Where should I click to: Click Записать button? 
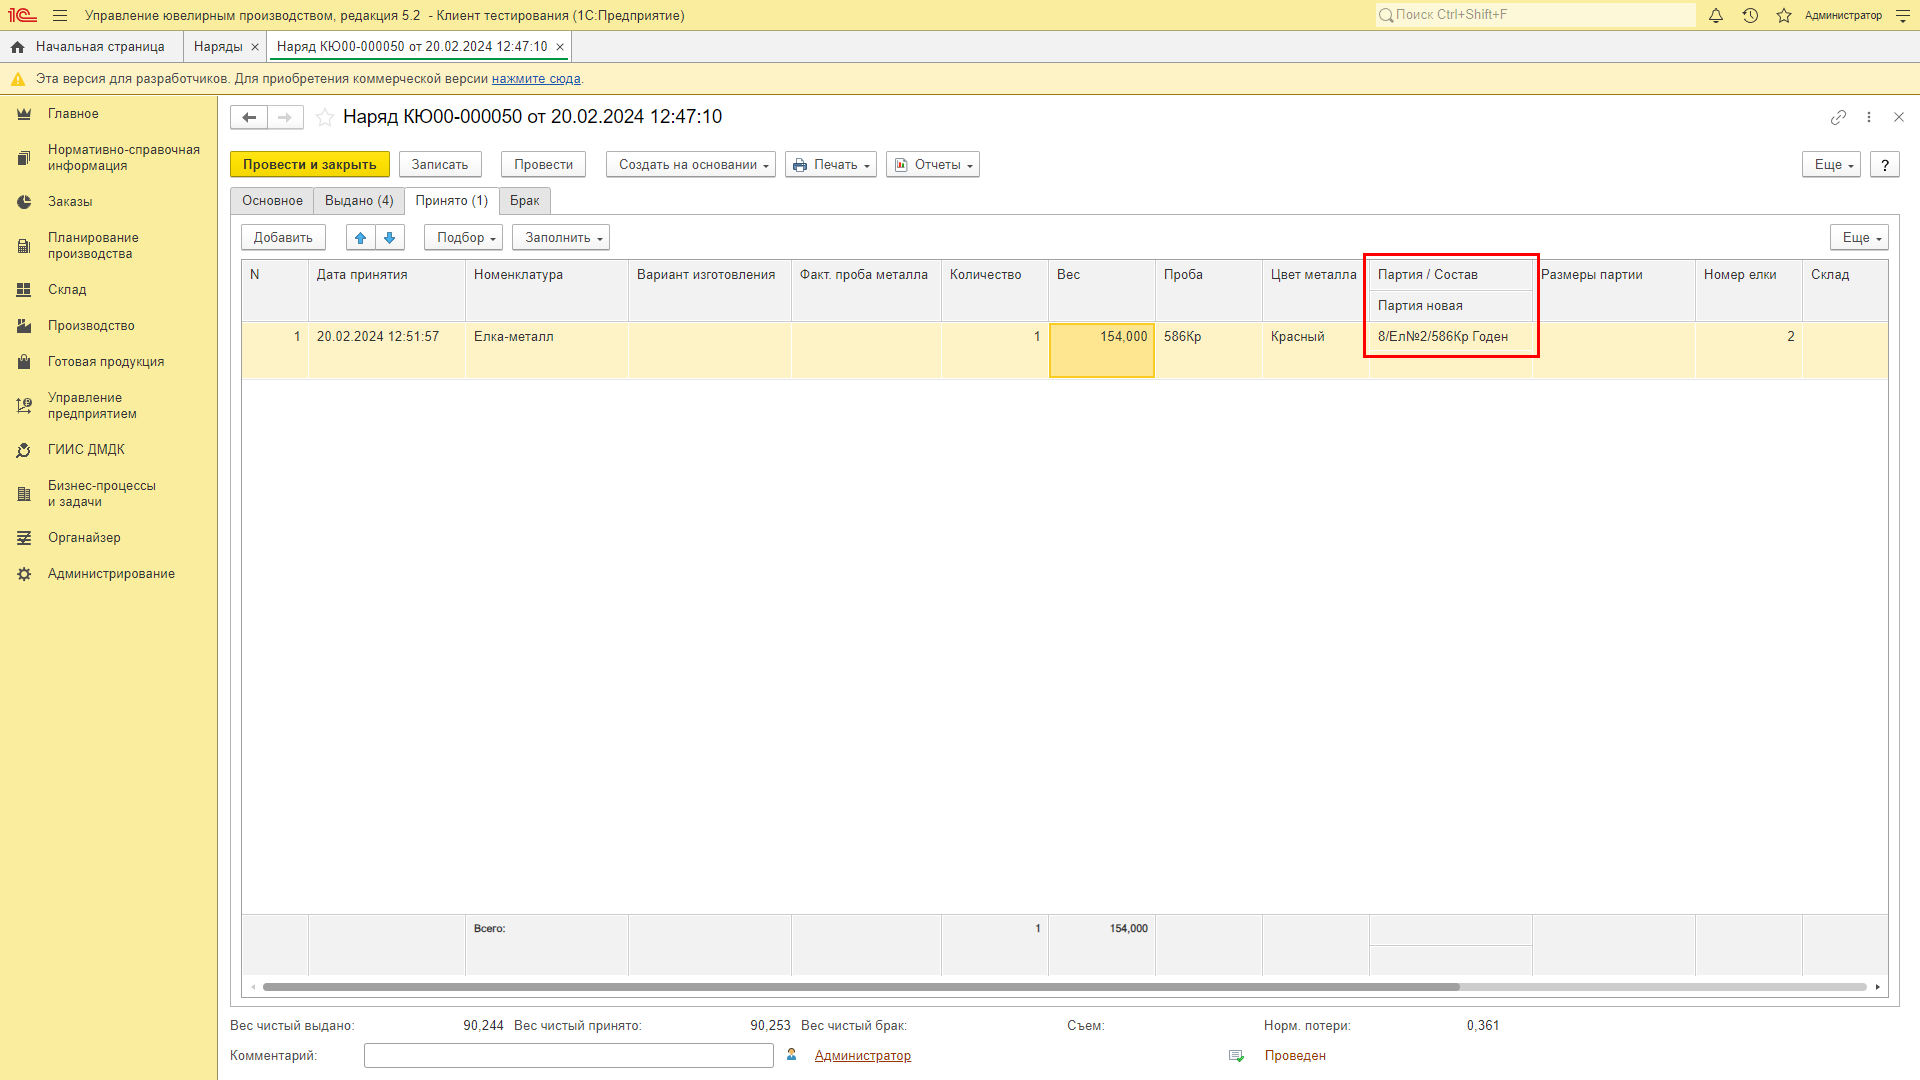coord(440,165)
